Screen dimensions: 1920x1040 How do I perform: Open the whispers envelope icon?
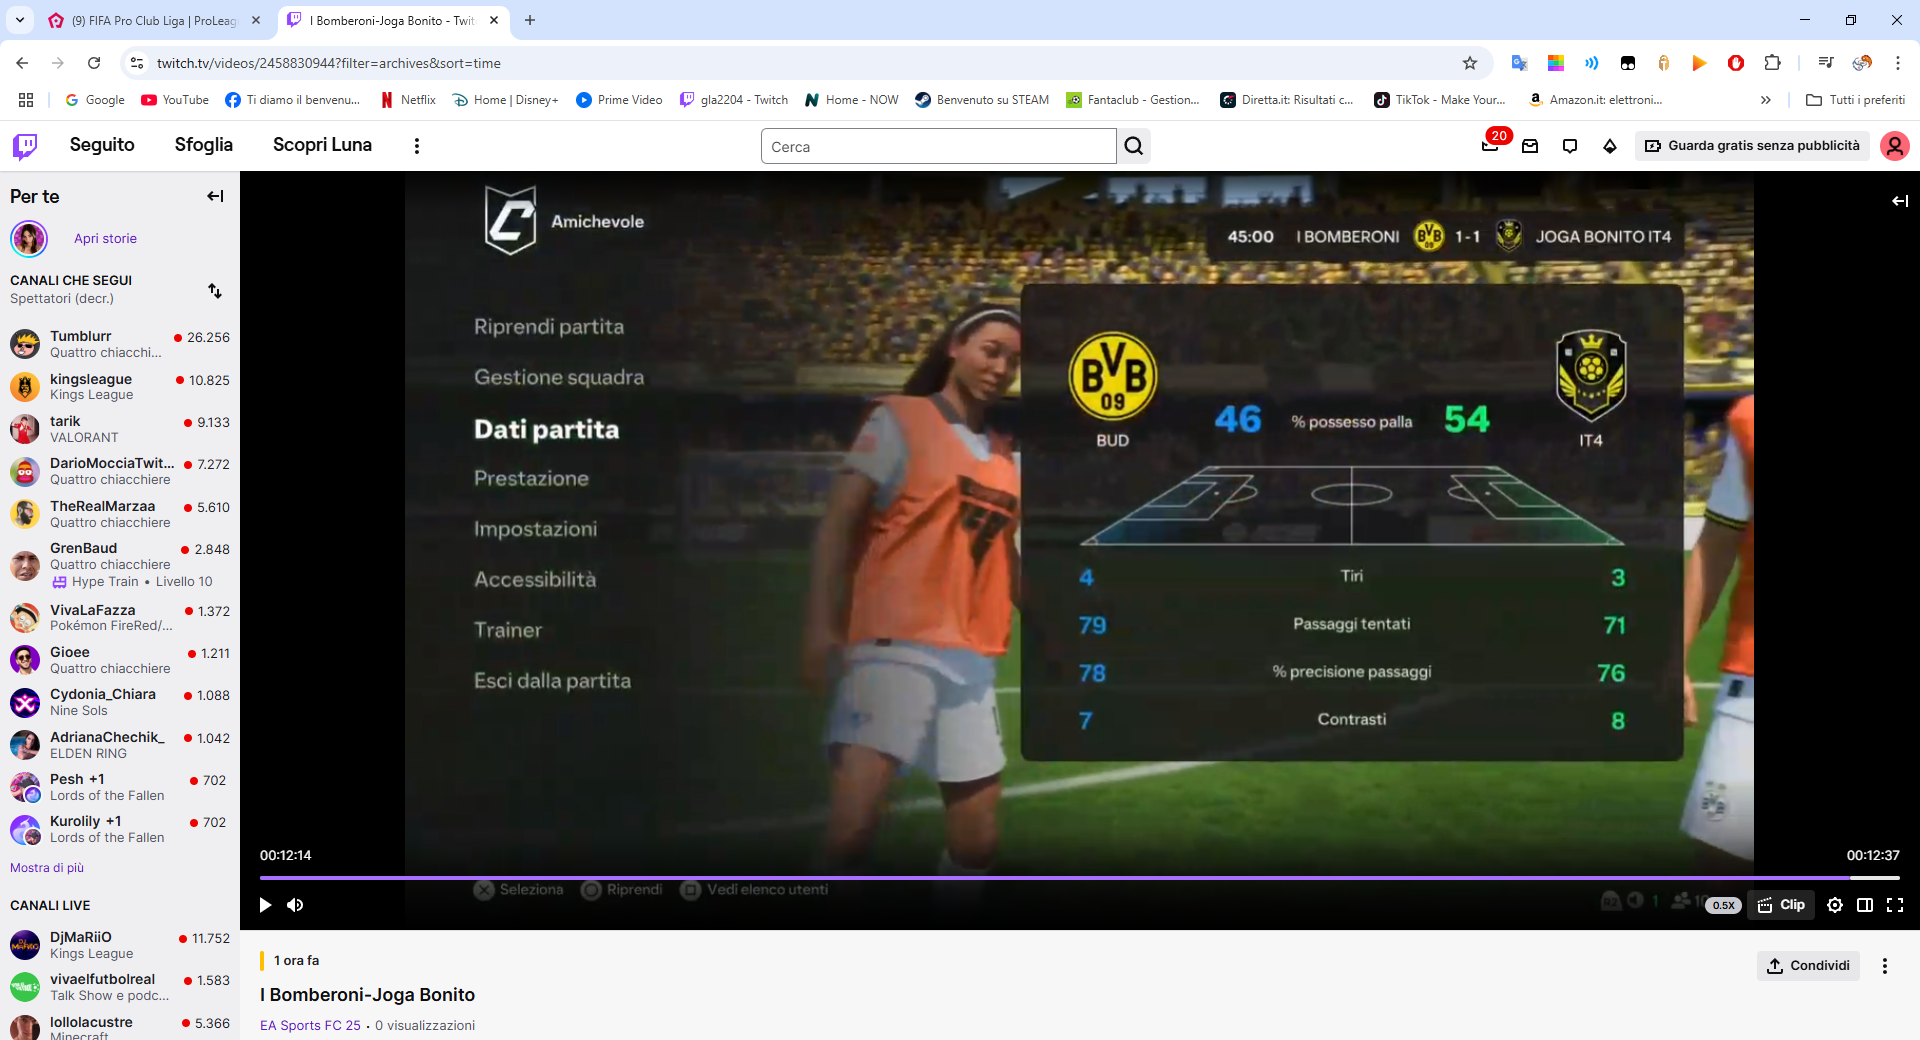pyautogui.click(x=1530, y=146)
